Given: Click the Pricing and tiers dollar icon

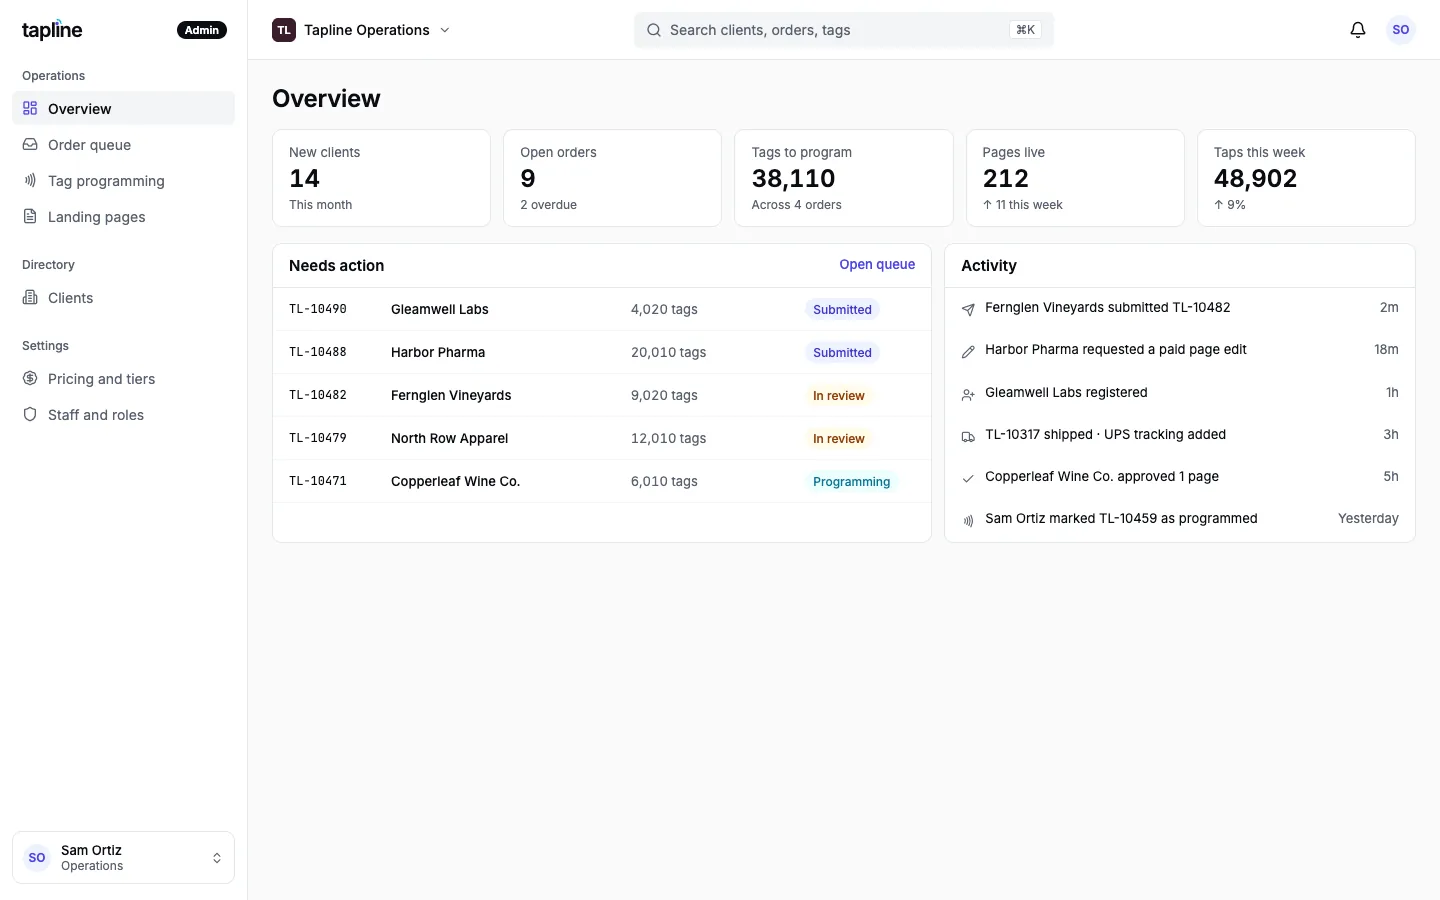Looking at the screenshot, I should click(x=30, y=378).
